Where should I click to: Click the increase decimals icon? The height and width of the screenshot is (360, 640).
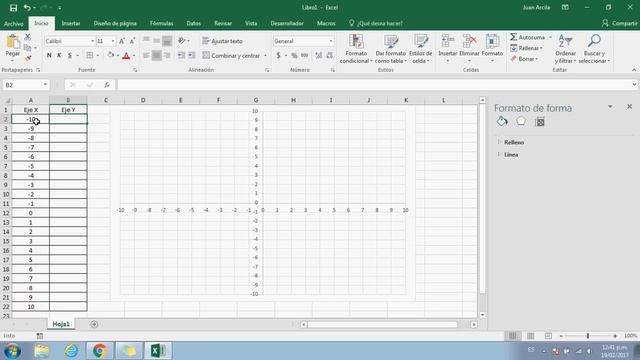click(x=319, y=55)
